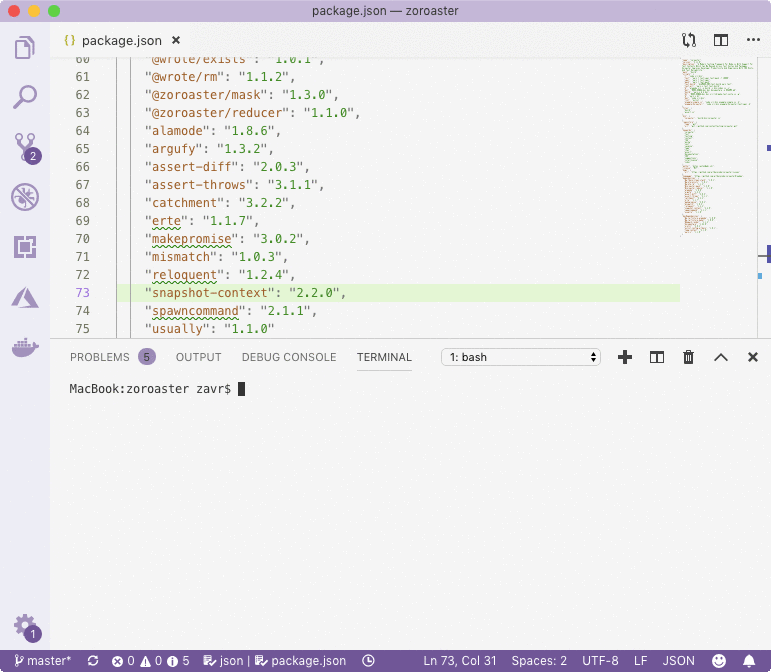Click the Synchronize Changes status icon
The width and height of the screenshot is (771, 672).
click(x=93, y=661)
